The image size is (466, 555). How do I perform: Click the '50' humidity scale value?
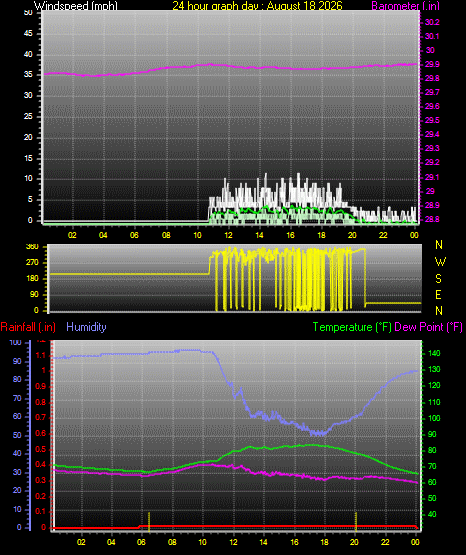(x=17, y=435)
